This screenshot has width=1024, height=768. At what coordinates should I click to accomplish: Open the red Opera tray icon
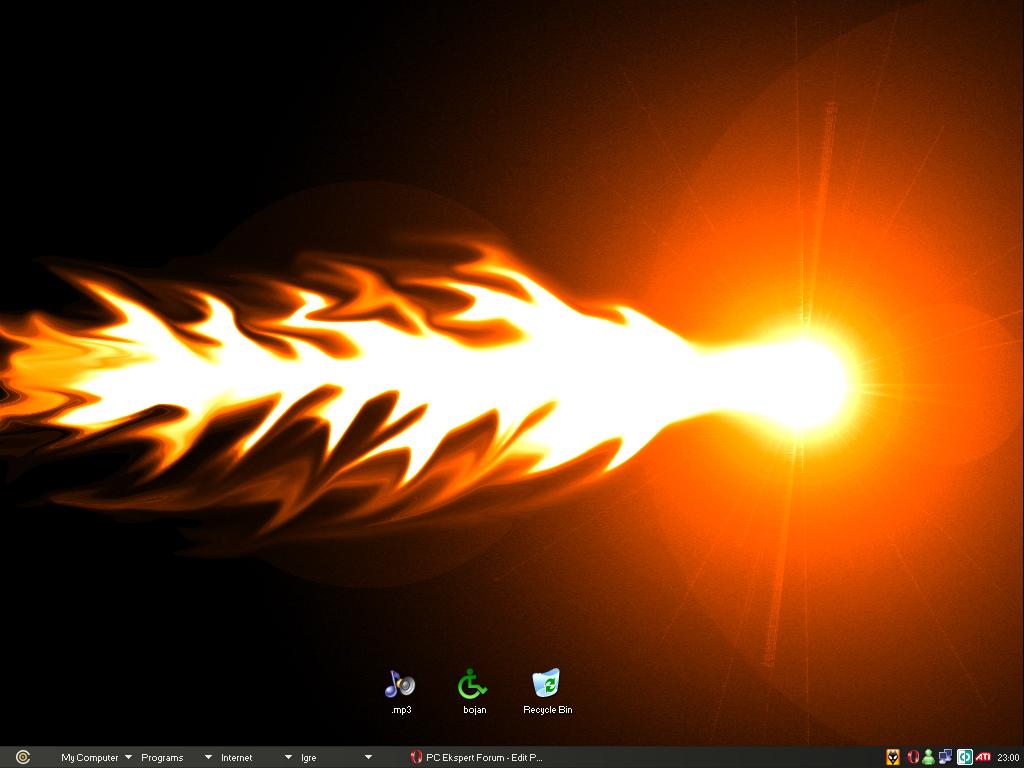click(912, 757)
